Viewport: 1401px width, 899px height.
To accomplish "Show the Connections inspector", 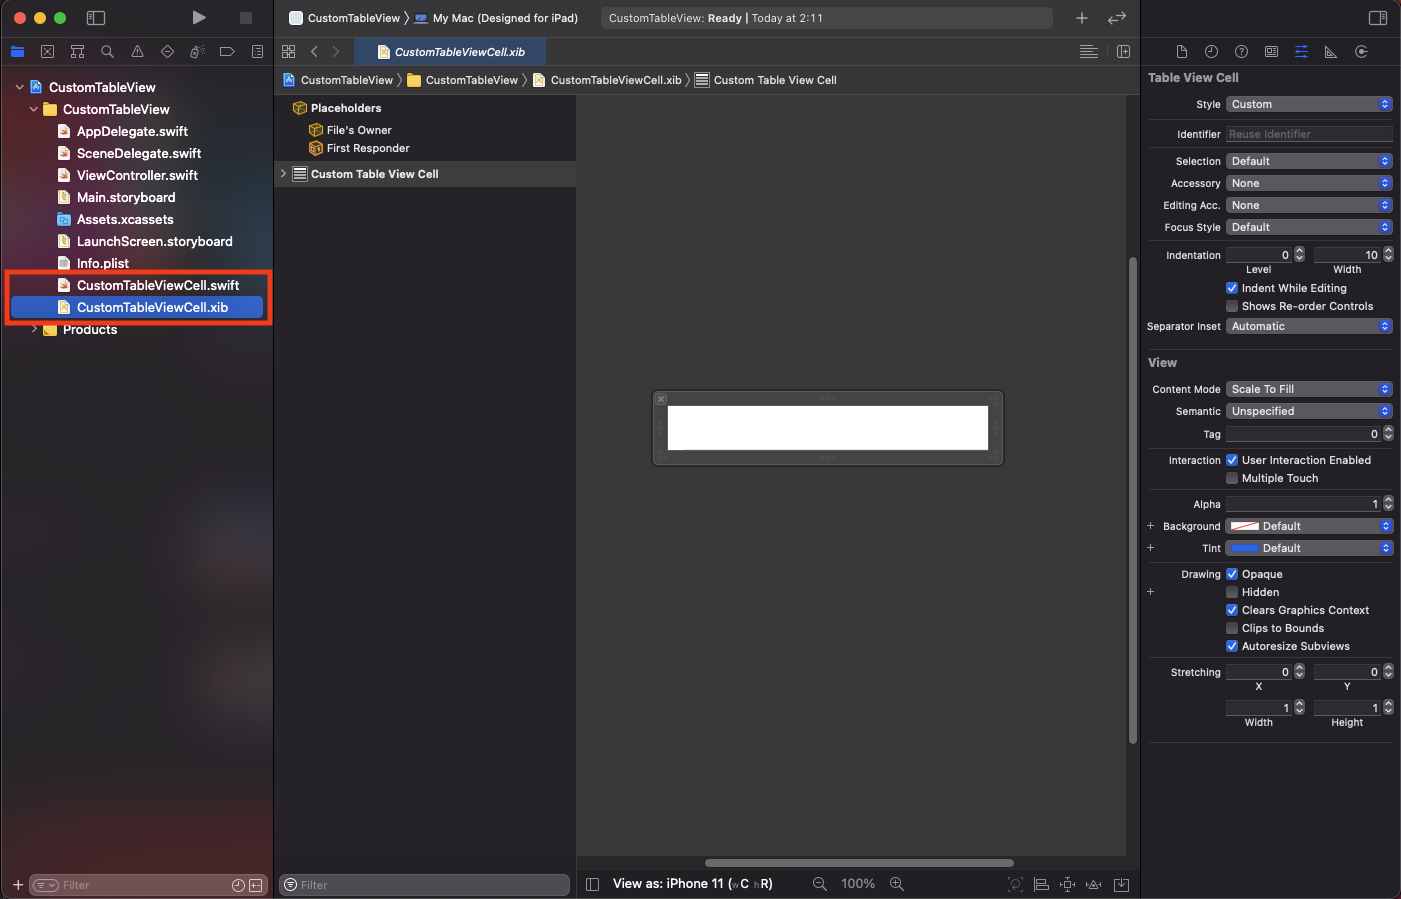I will click(x=1361, y=51).
